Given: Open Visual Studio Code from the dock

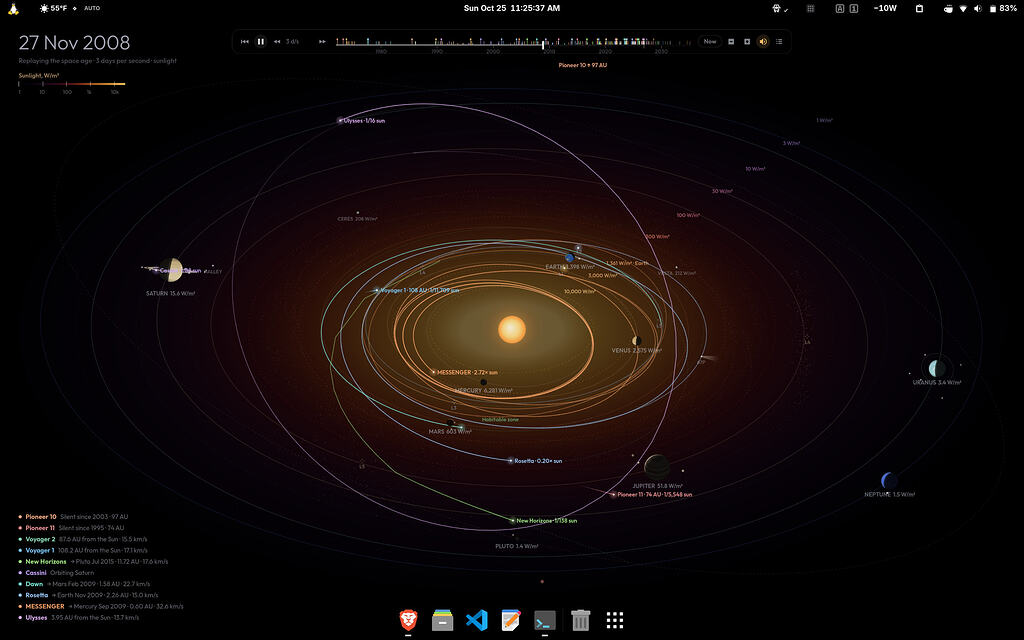Looking at the screenshot, I should pyautogui.click(x=477, y=620).
